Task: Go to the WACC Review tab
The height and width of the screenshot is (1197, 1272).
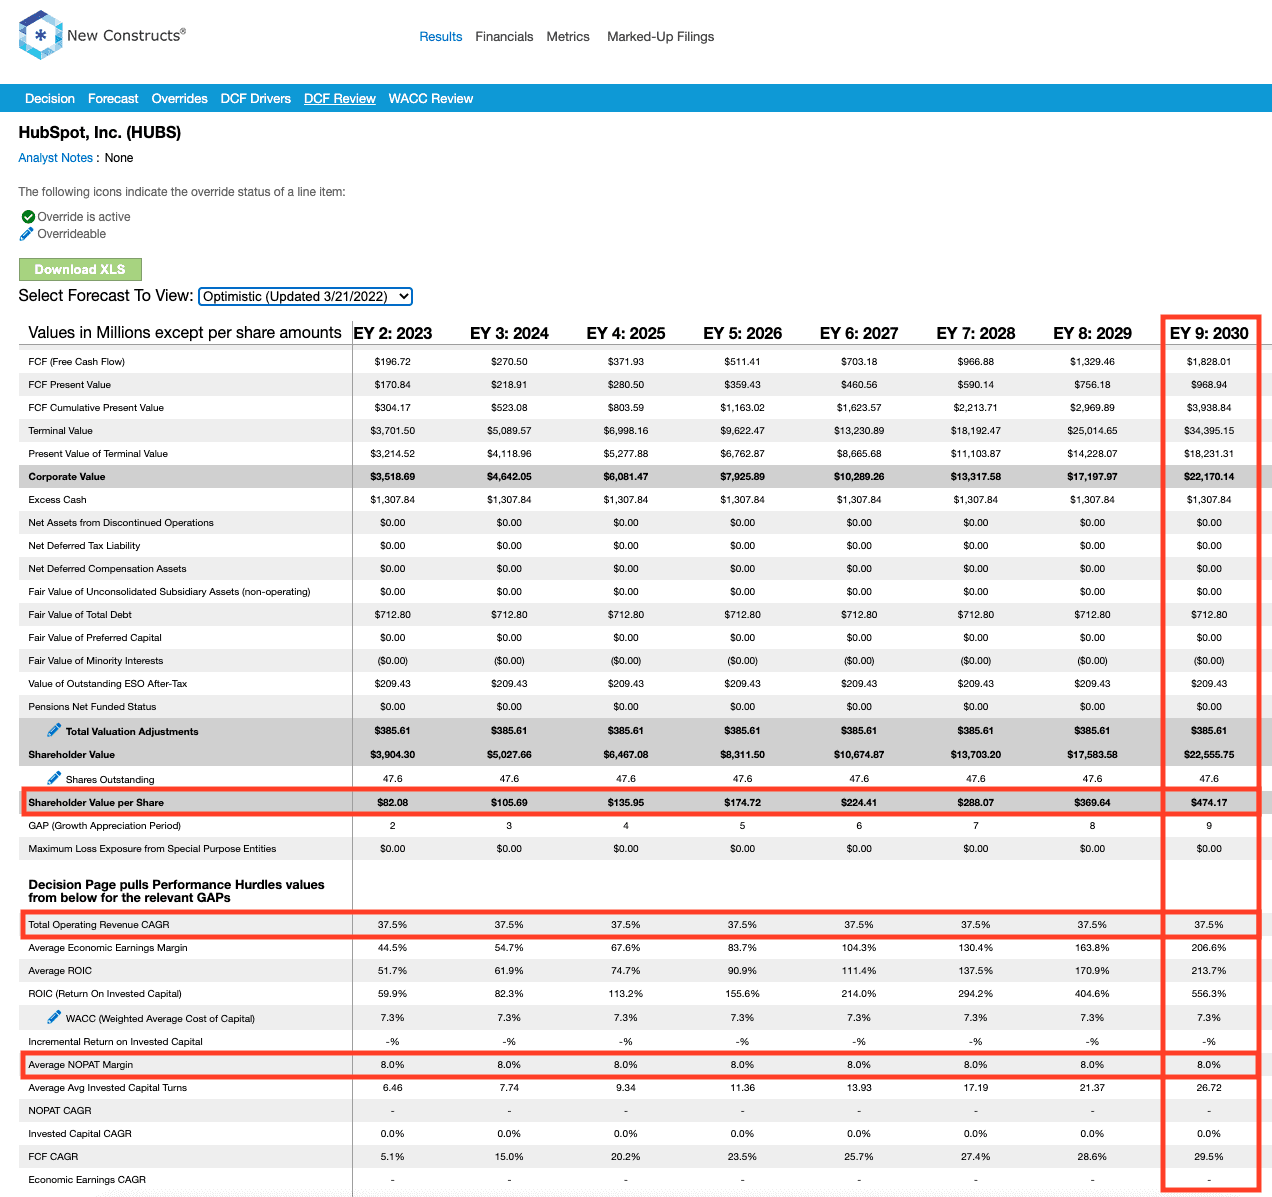Action: (x=431, y=99)
